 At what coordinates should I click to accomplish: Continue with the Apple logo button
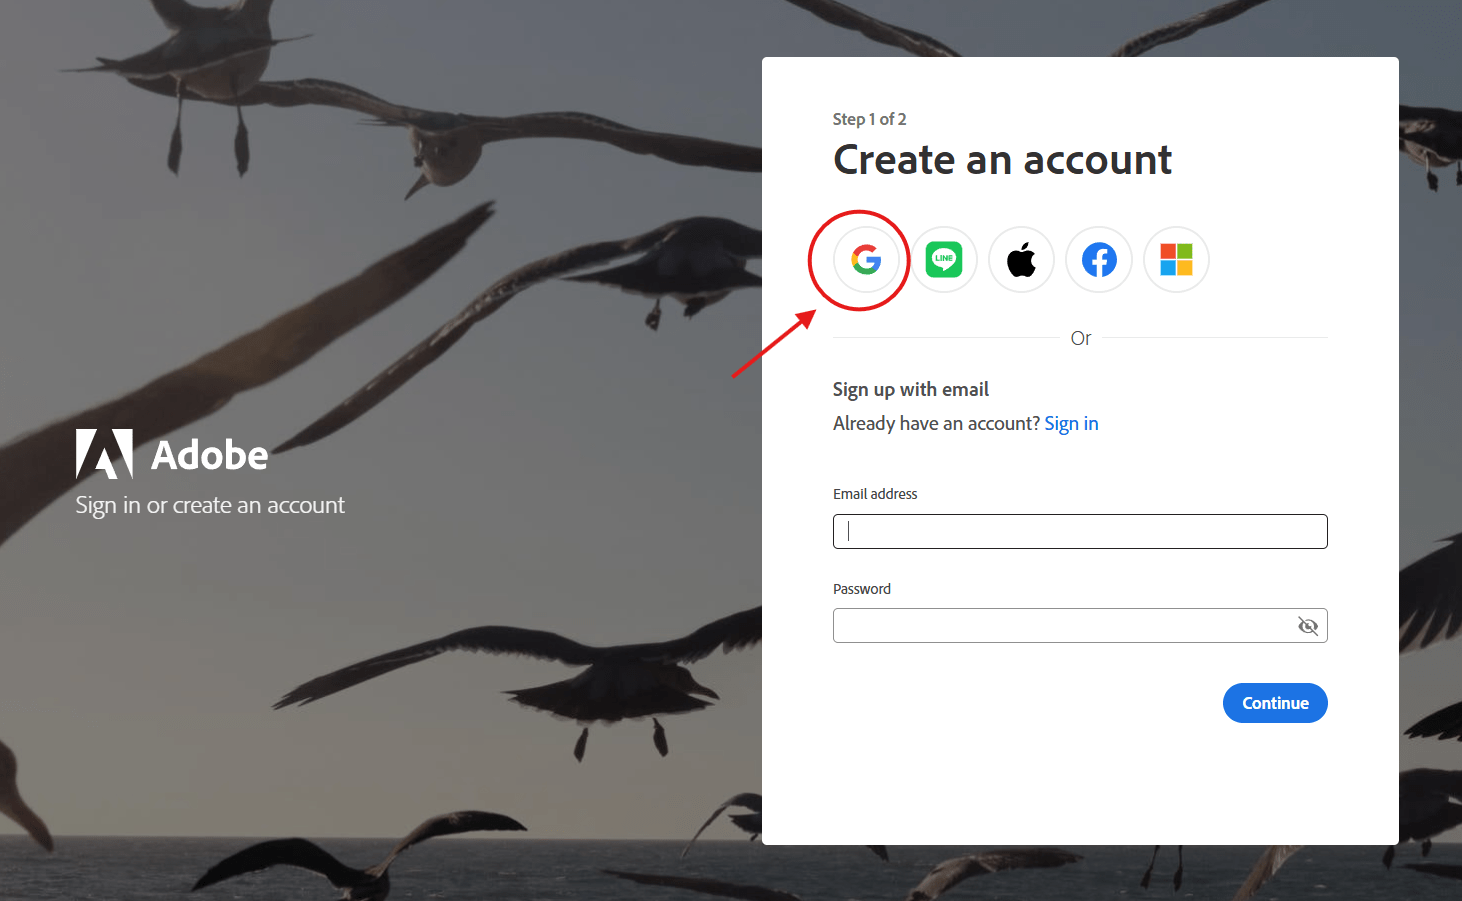coord(1021,260)
